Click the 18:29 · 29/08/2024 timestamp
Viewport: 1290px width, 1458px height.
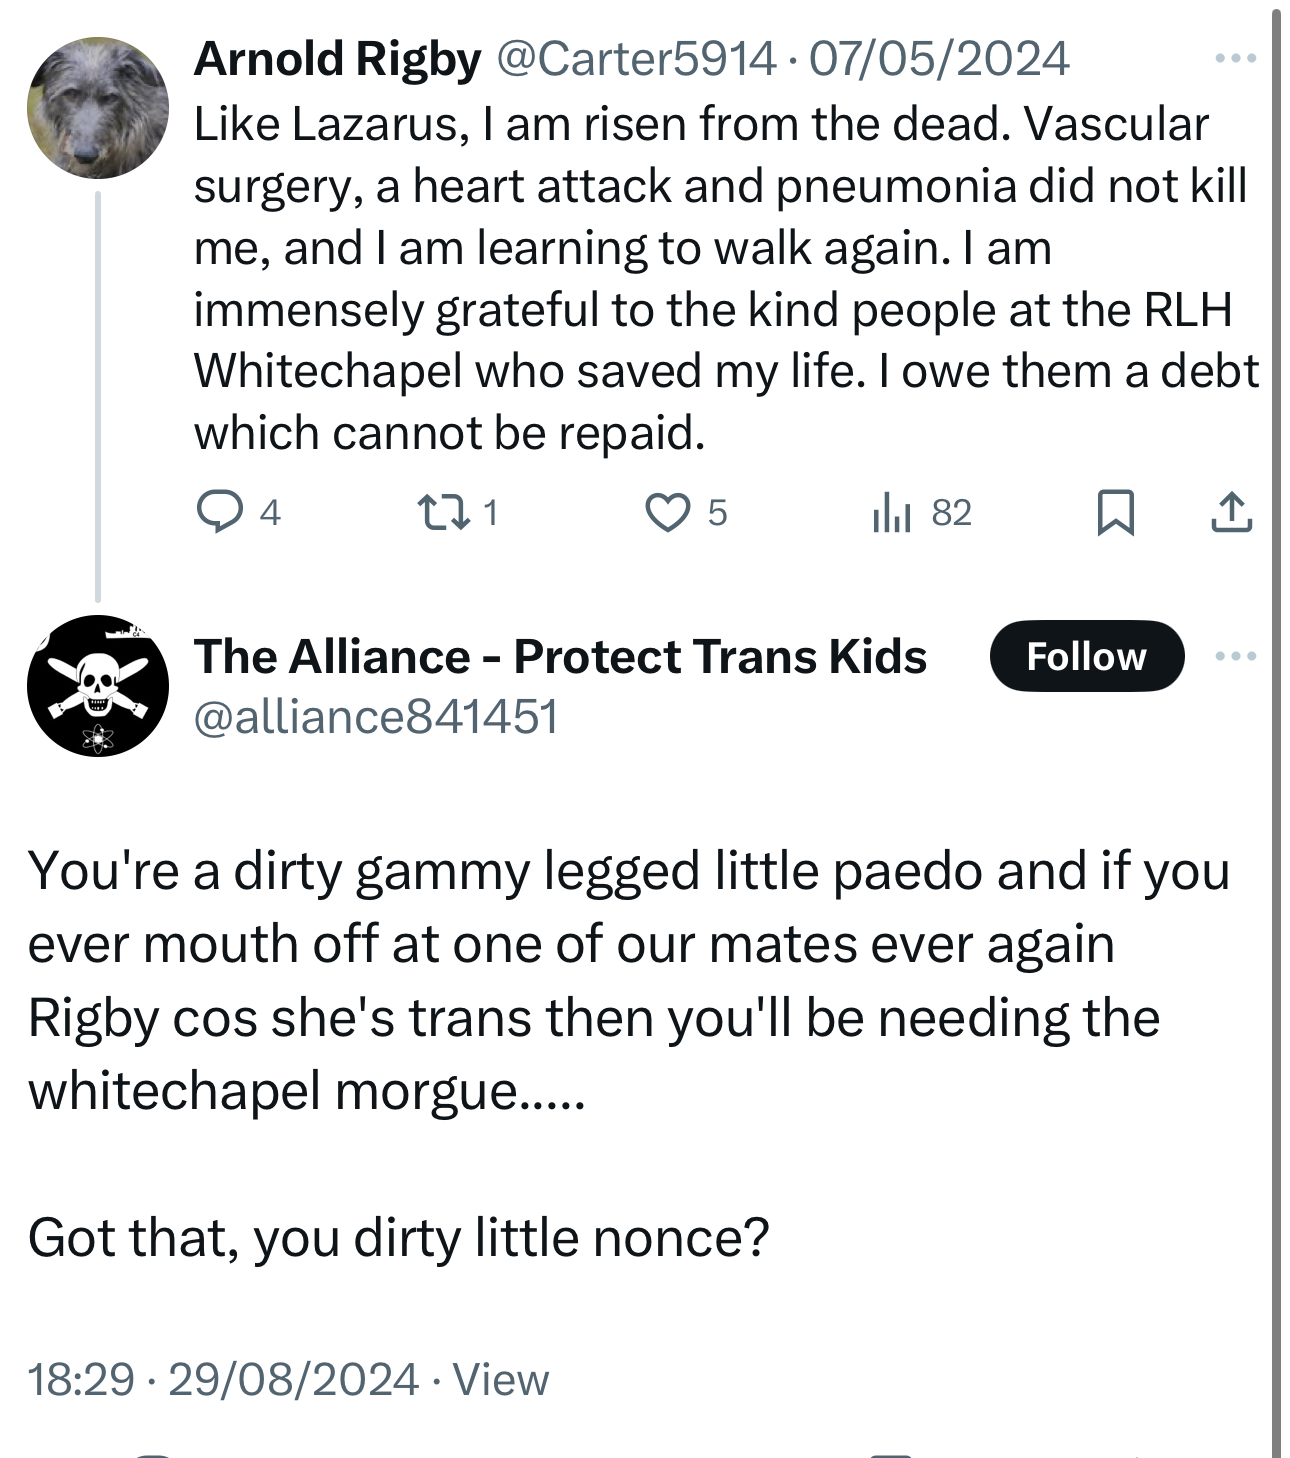[x=222, y=1380]
